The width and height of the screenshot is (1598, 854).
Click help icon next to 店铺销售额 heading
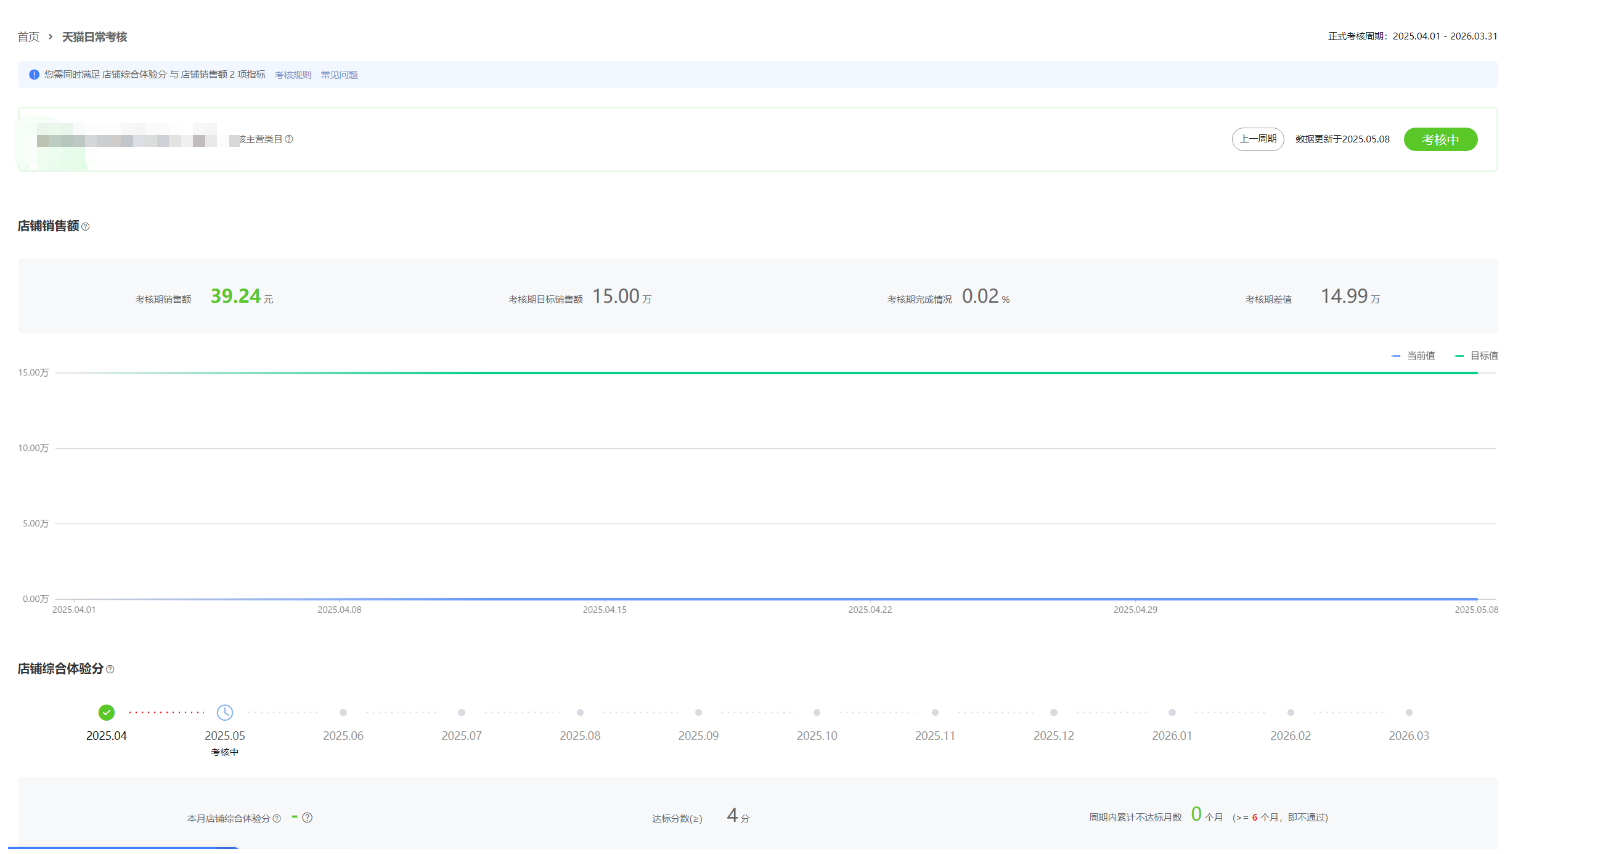[85, 227]
